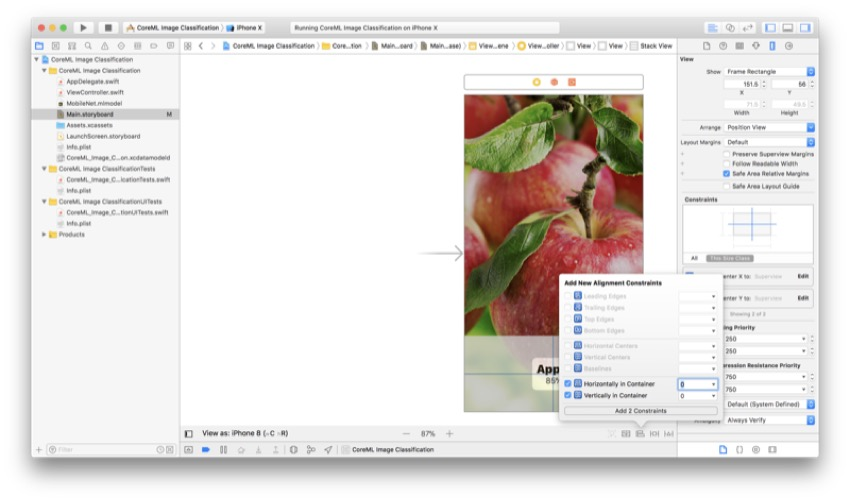Screen dimensions: 850x501
Task: Zoom in on the storyboard canvas
Action: point(449,434)
